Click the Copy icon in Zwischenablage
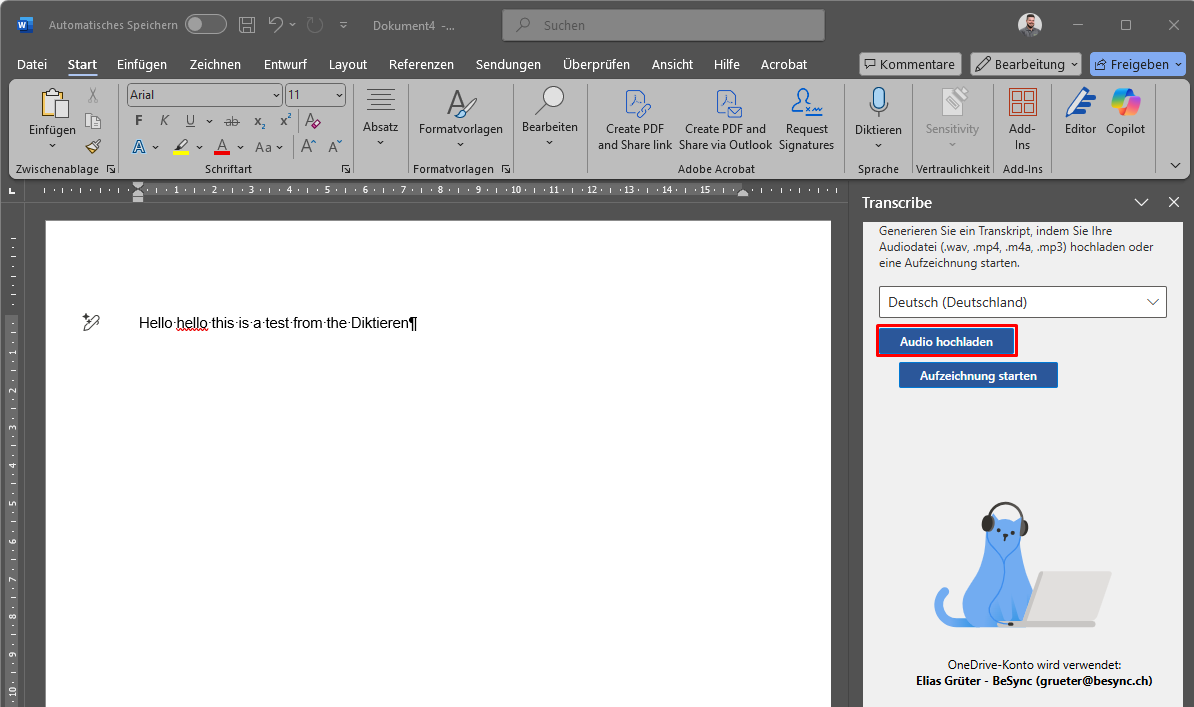 tap(93, 121)
